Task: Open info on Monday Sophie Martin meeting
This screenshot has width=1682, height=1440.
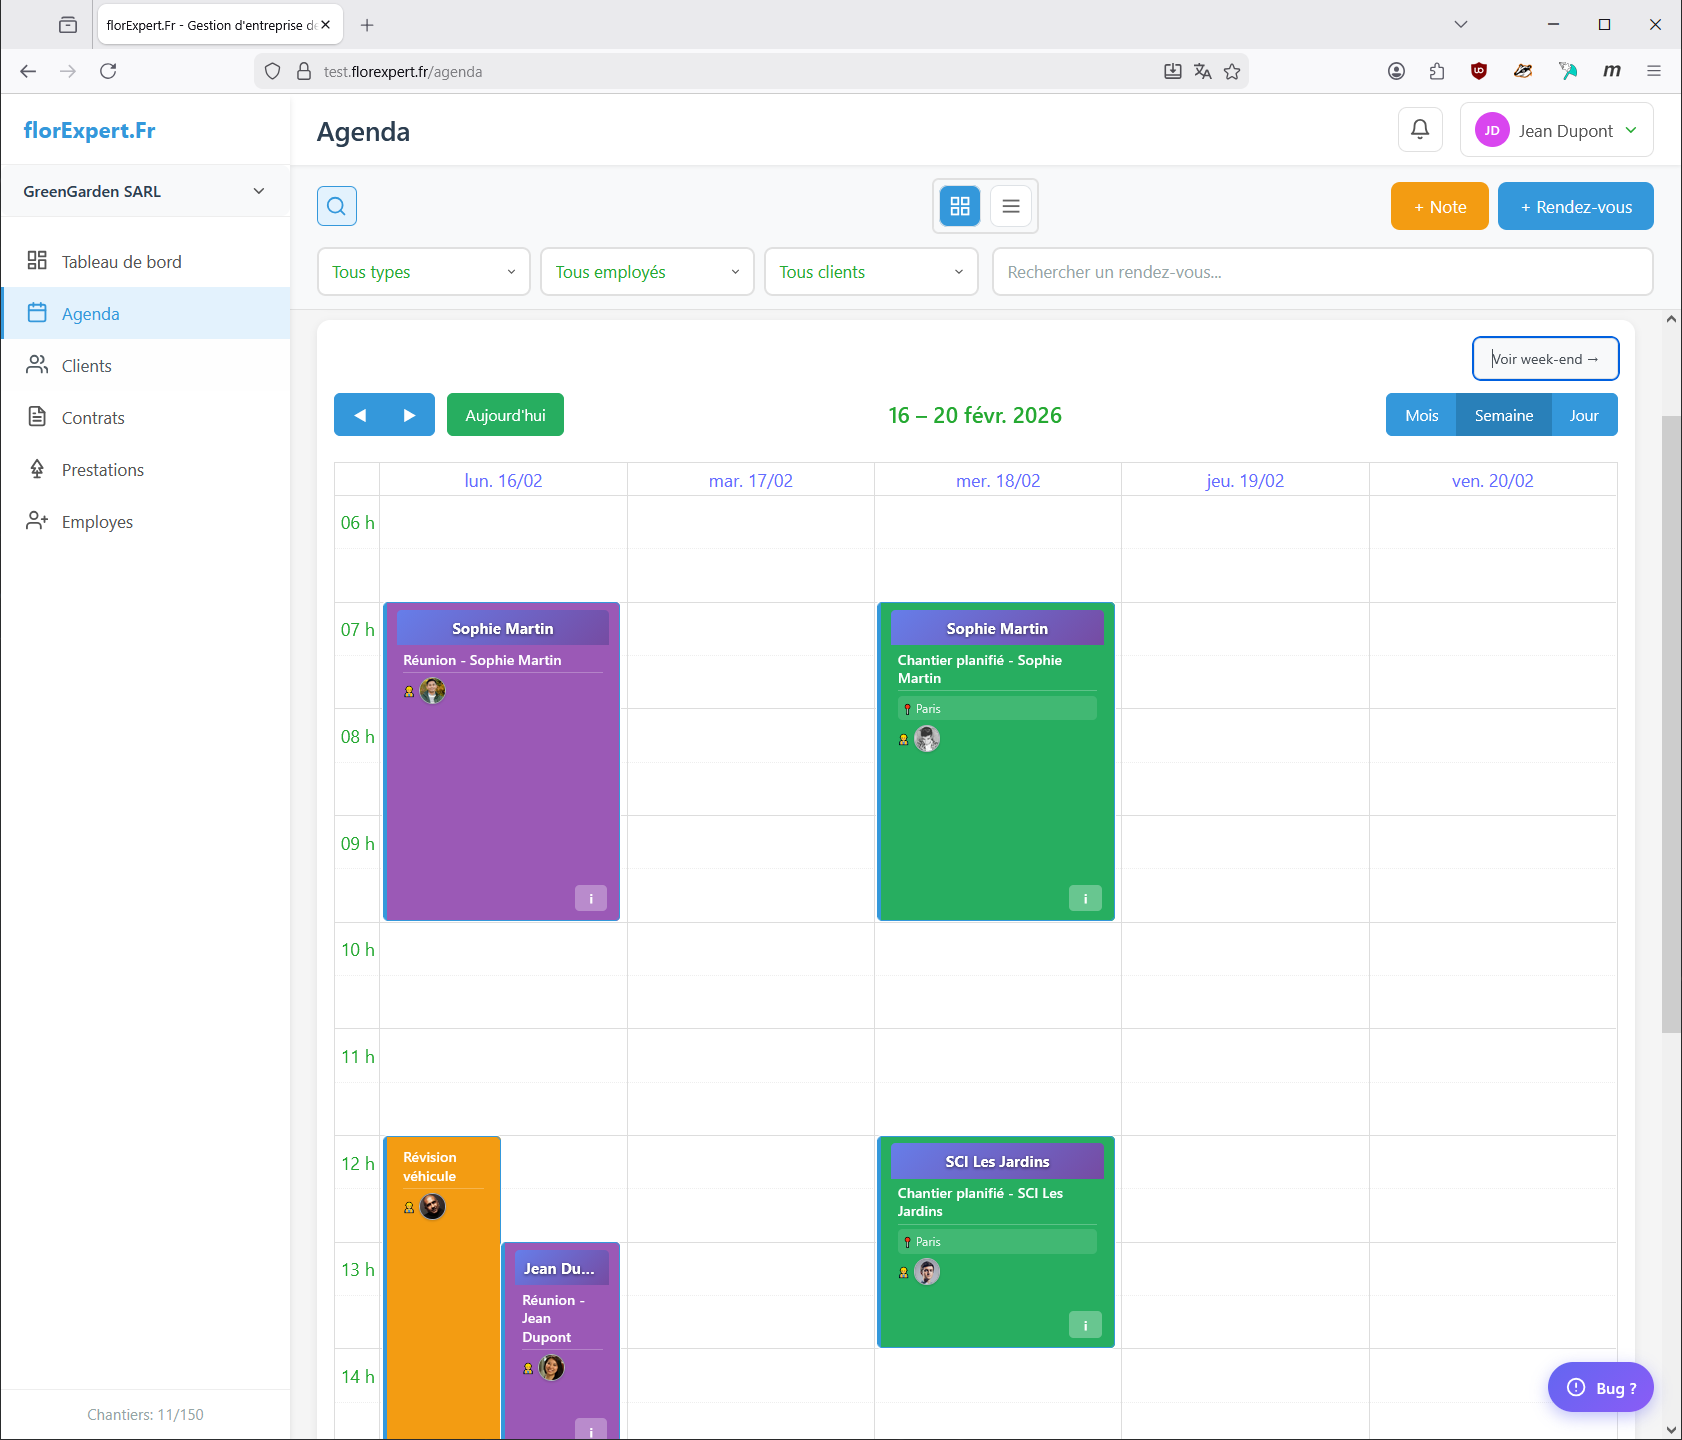Action: (590, 898)
